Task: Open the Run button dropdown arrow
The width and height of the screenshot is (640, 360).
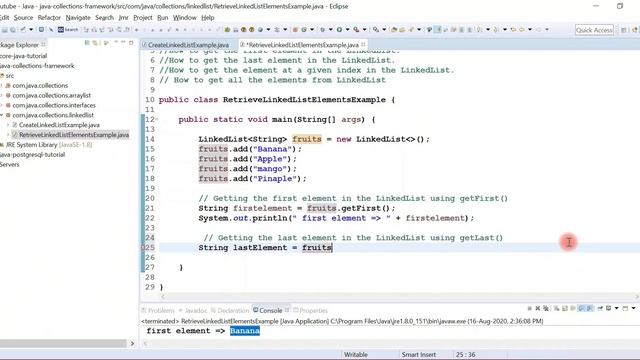Action: tap(347, 30)
